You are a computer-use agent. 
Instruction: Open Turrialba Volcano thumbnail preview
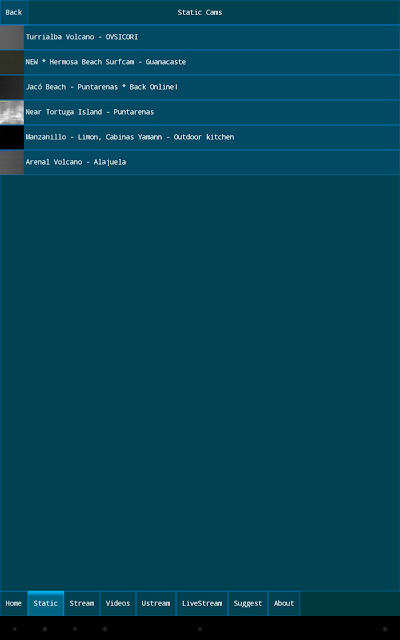12,37
